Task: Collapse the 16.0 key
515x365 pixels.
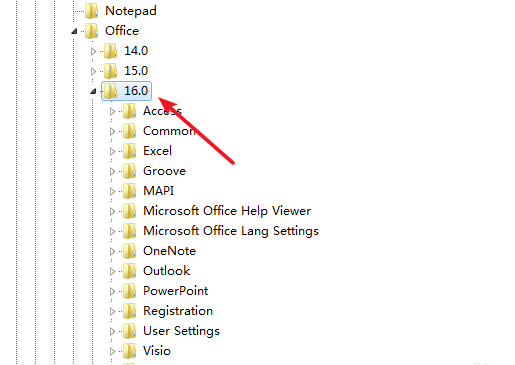Action: pos(93,91)
